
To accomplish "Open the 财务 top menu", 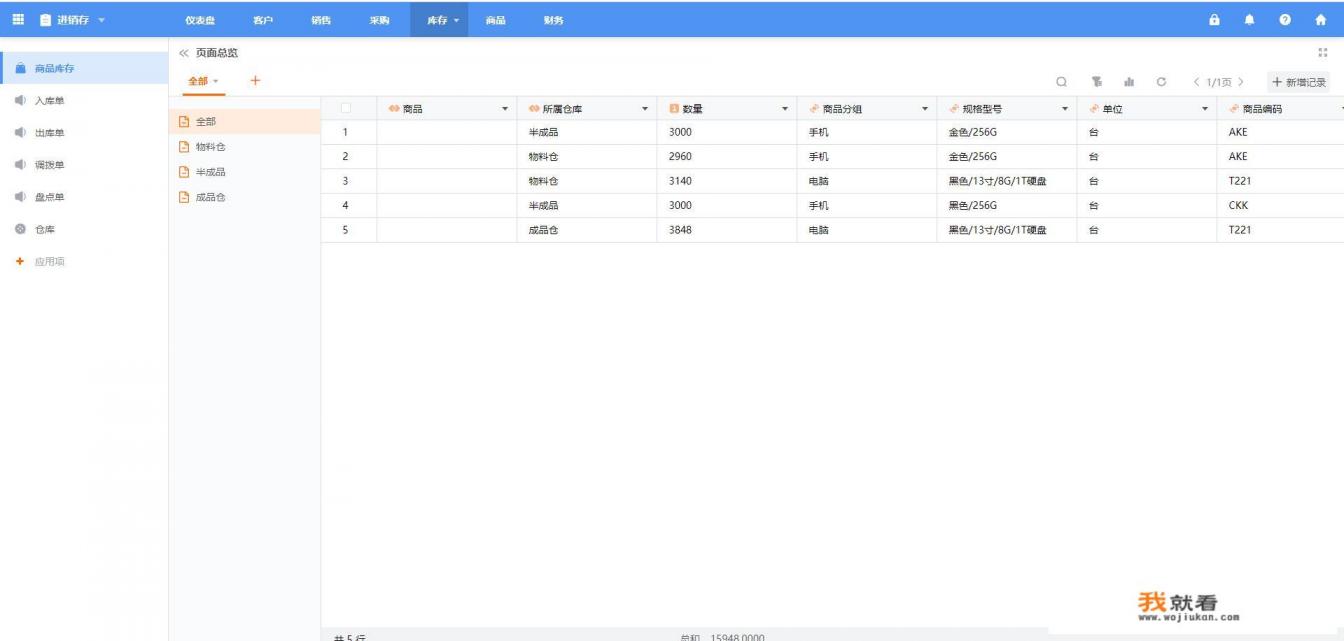I will (x=553, y=20).
